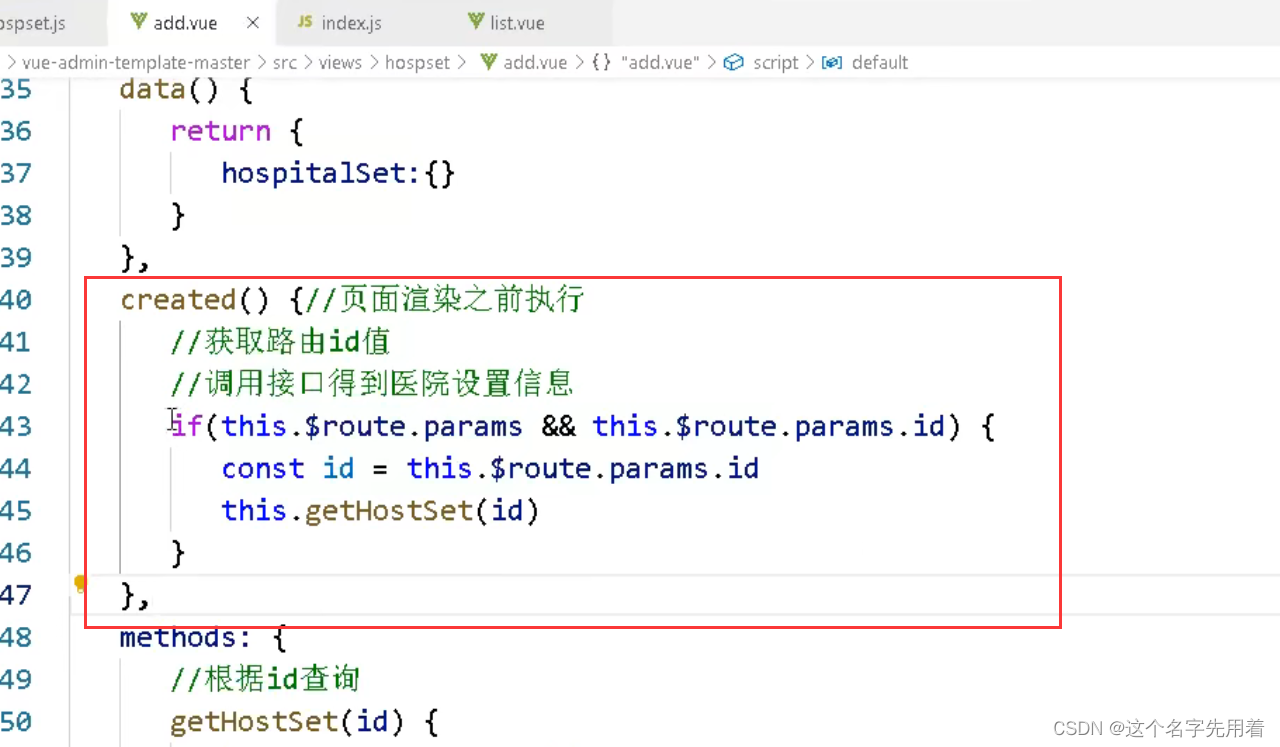The height and width of the screenshot is (747, 1280).
Task: Select the views breadcrumb segment
Action: pyautogui.click(x=340, y=62)
